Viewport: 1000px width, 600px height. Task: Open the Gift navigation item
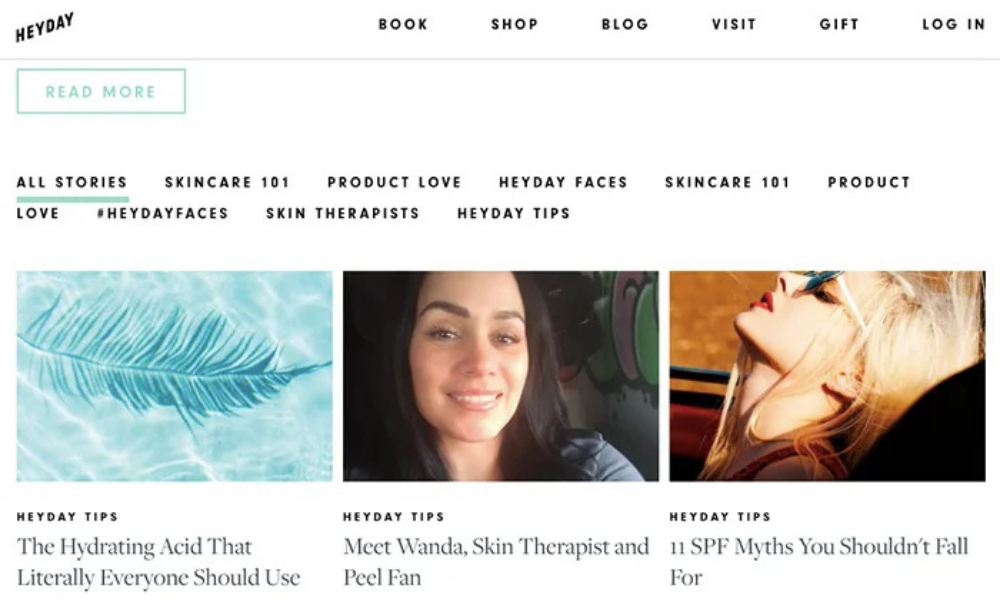pyautogui.click(x=839, y=24)
